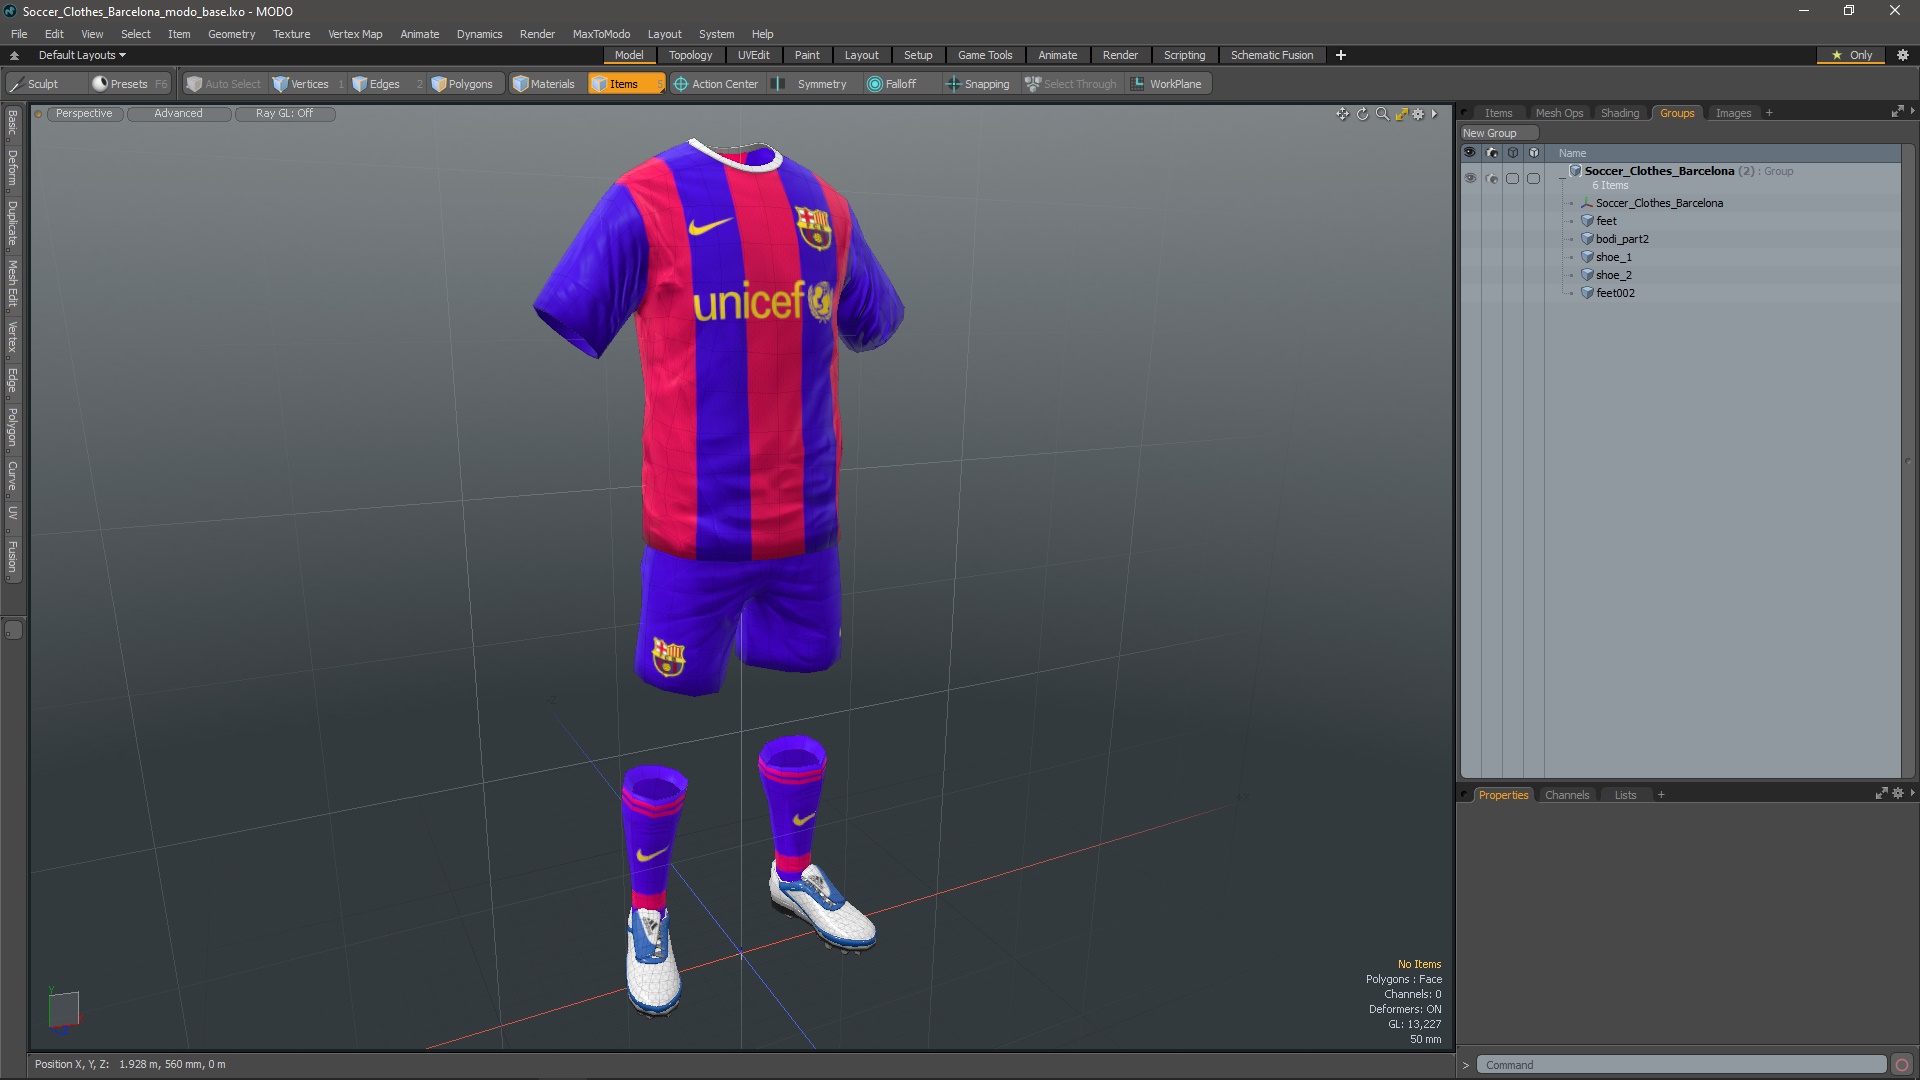Switch to the UVEdit layout tab

(753, 55)
